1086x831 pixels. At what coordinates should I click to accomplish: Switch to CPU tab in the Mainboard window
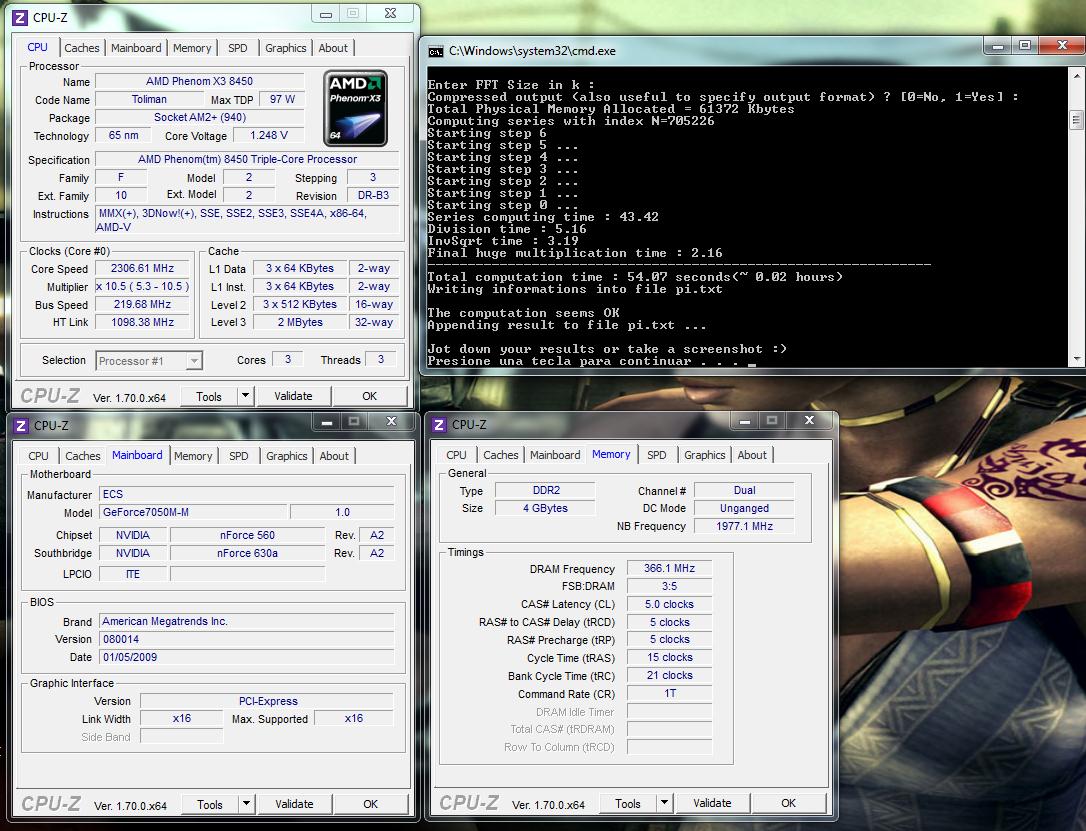click(x=38, y=456)
